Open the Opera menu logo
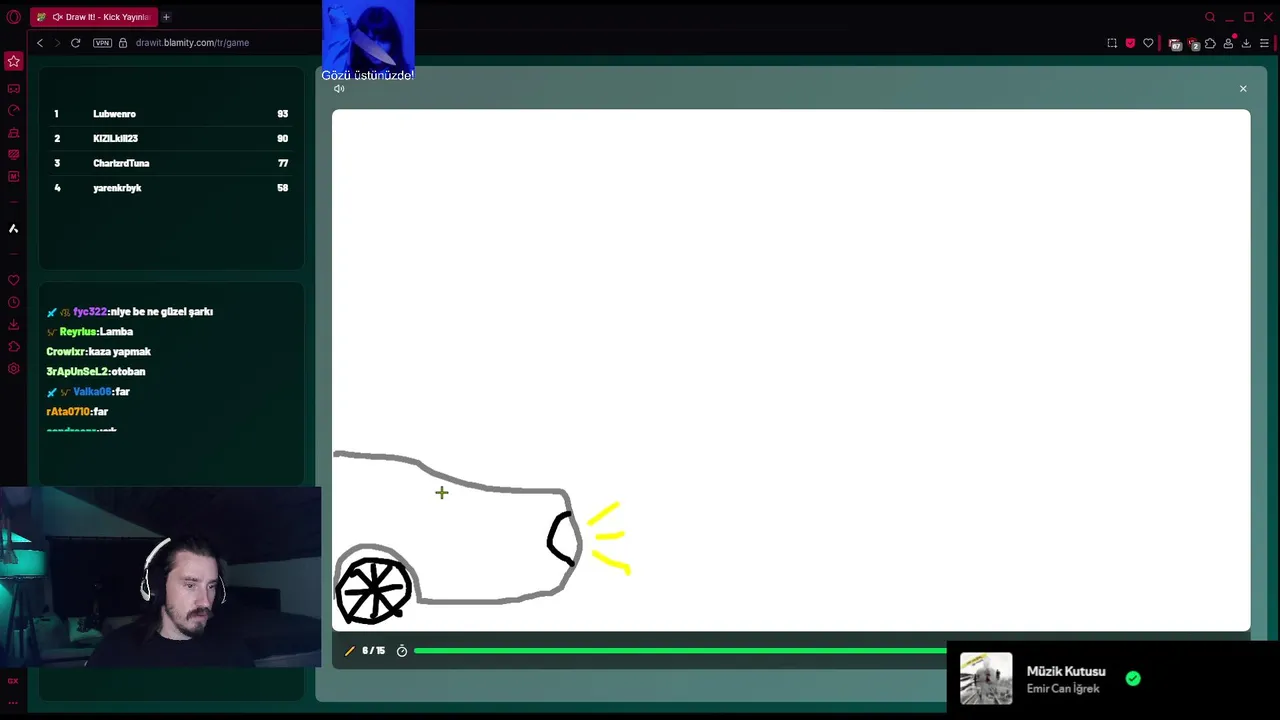The height and width of the screenshot is (720, 1280). coord(13,17)
